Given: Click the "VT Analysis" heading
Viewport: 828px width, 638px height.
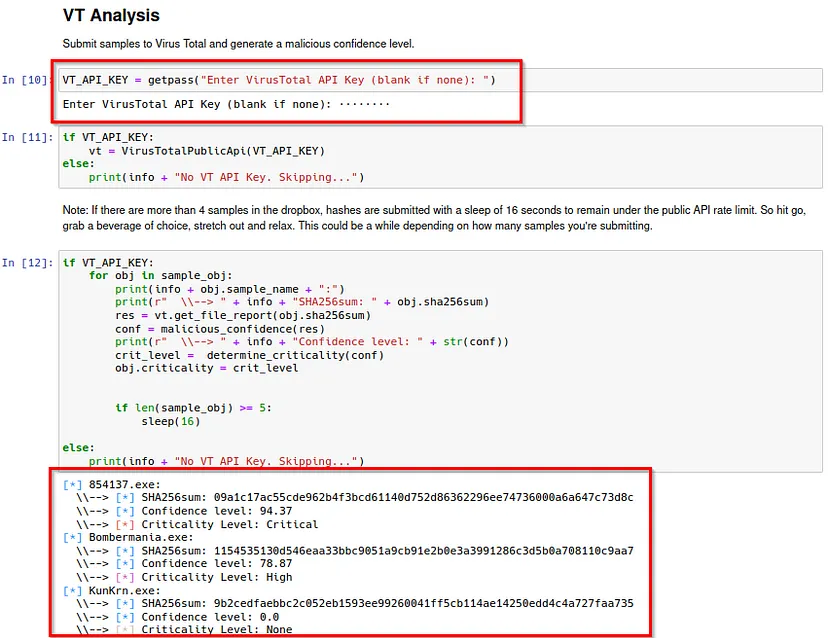Looking at the screenshot, I should point(111,16).
